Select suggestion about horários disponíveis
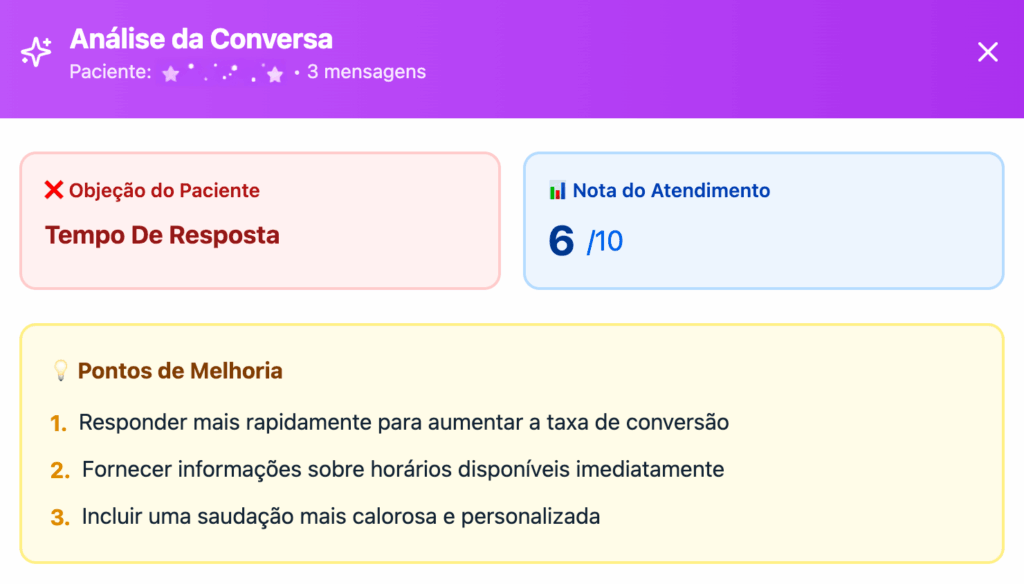 (x=403, y=469)
